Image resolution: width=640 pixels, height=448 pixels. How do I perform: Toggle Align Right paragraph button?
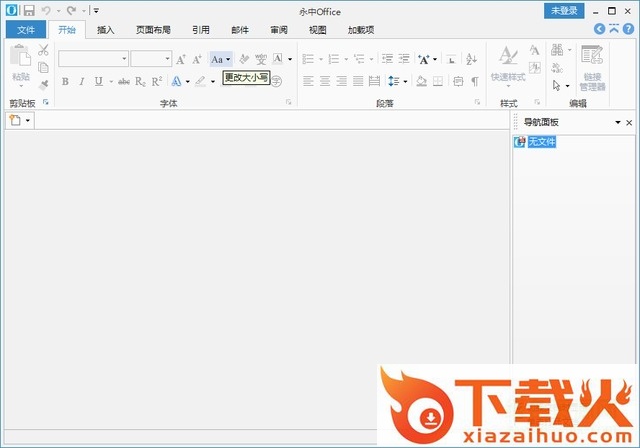coord(341,81)
